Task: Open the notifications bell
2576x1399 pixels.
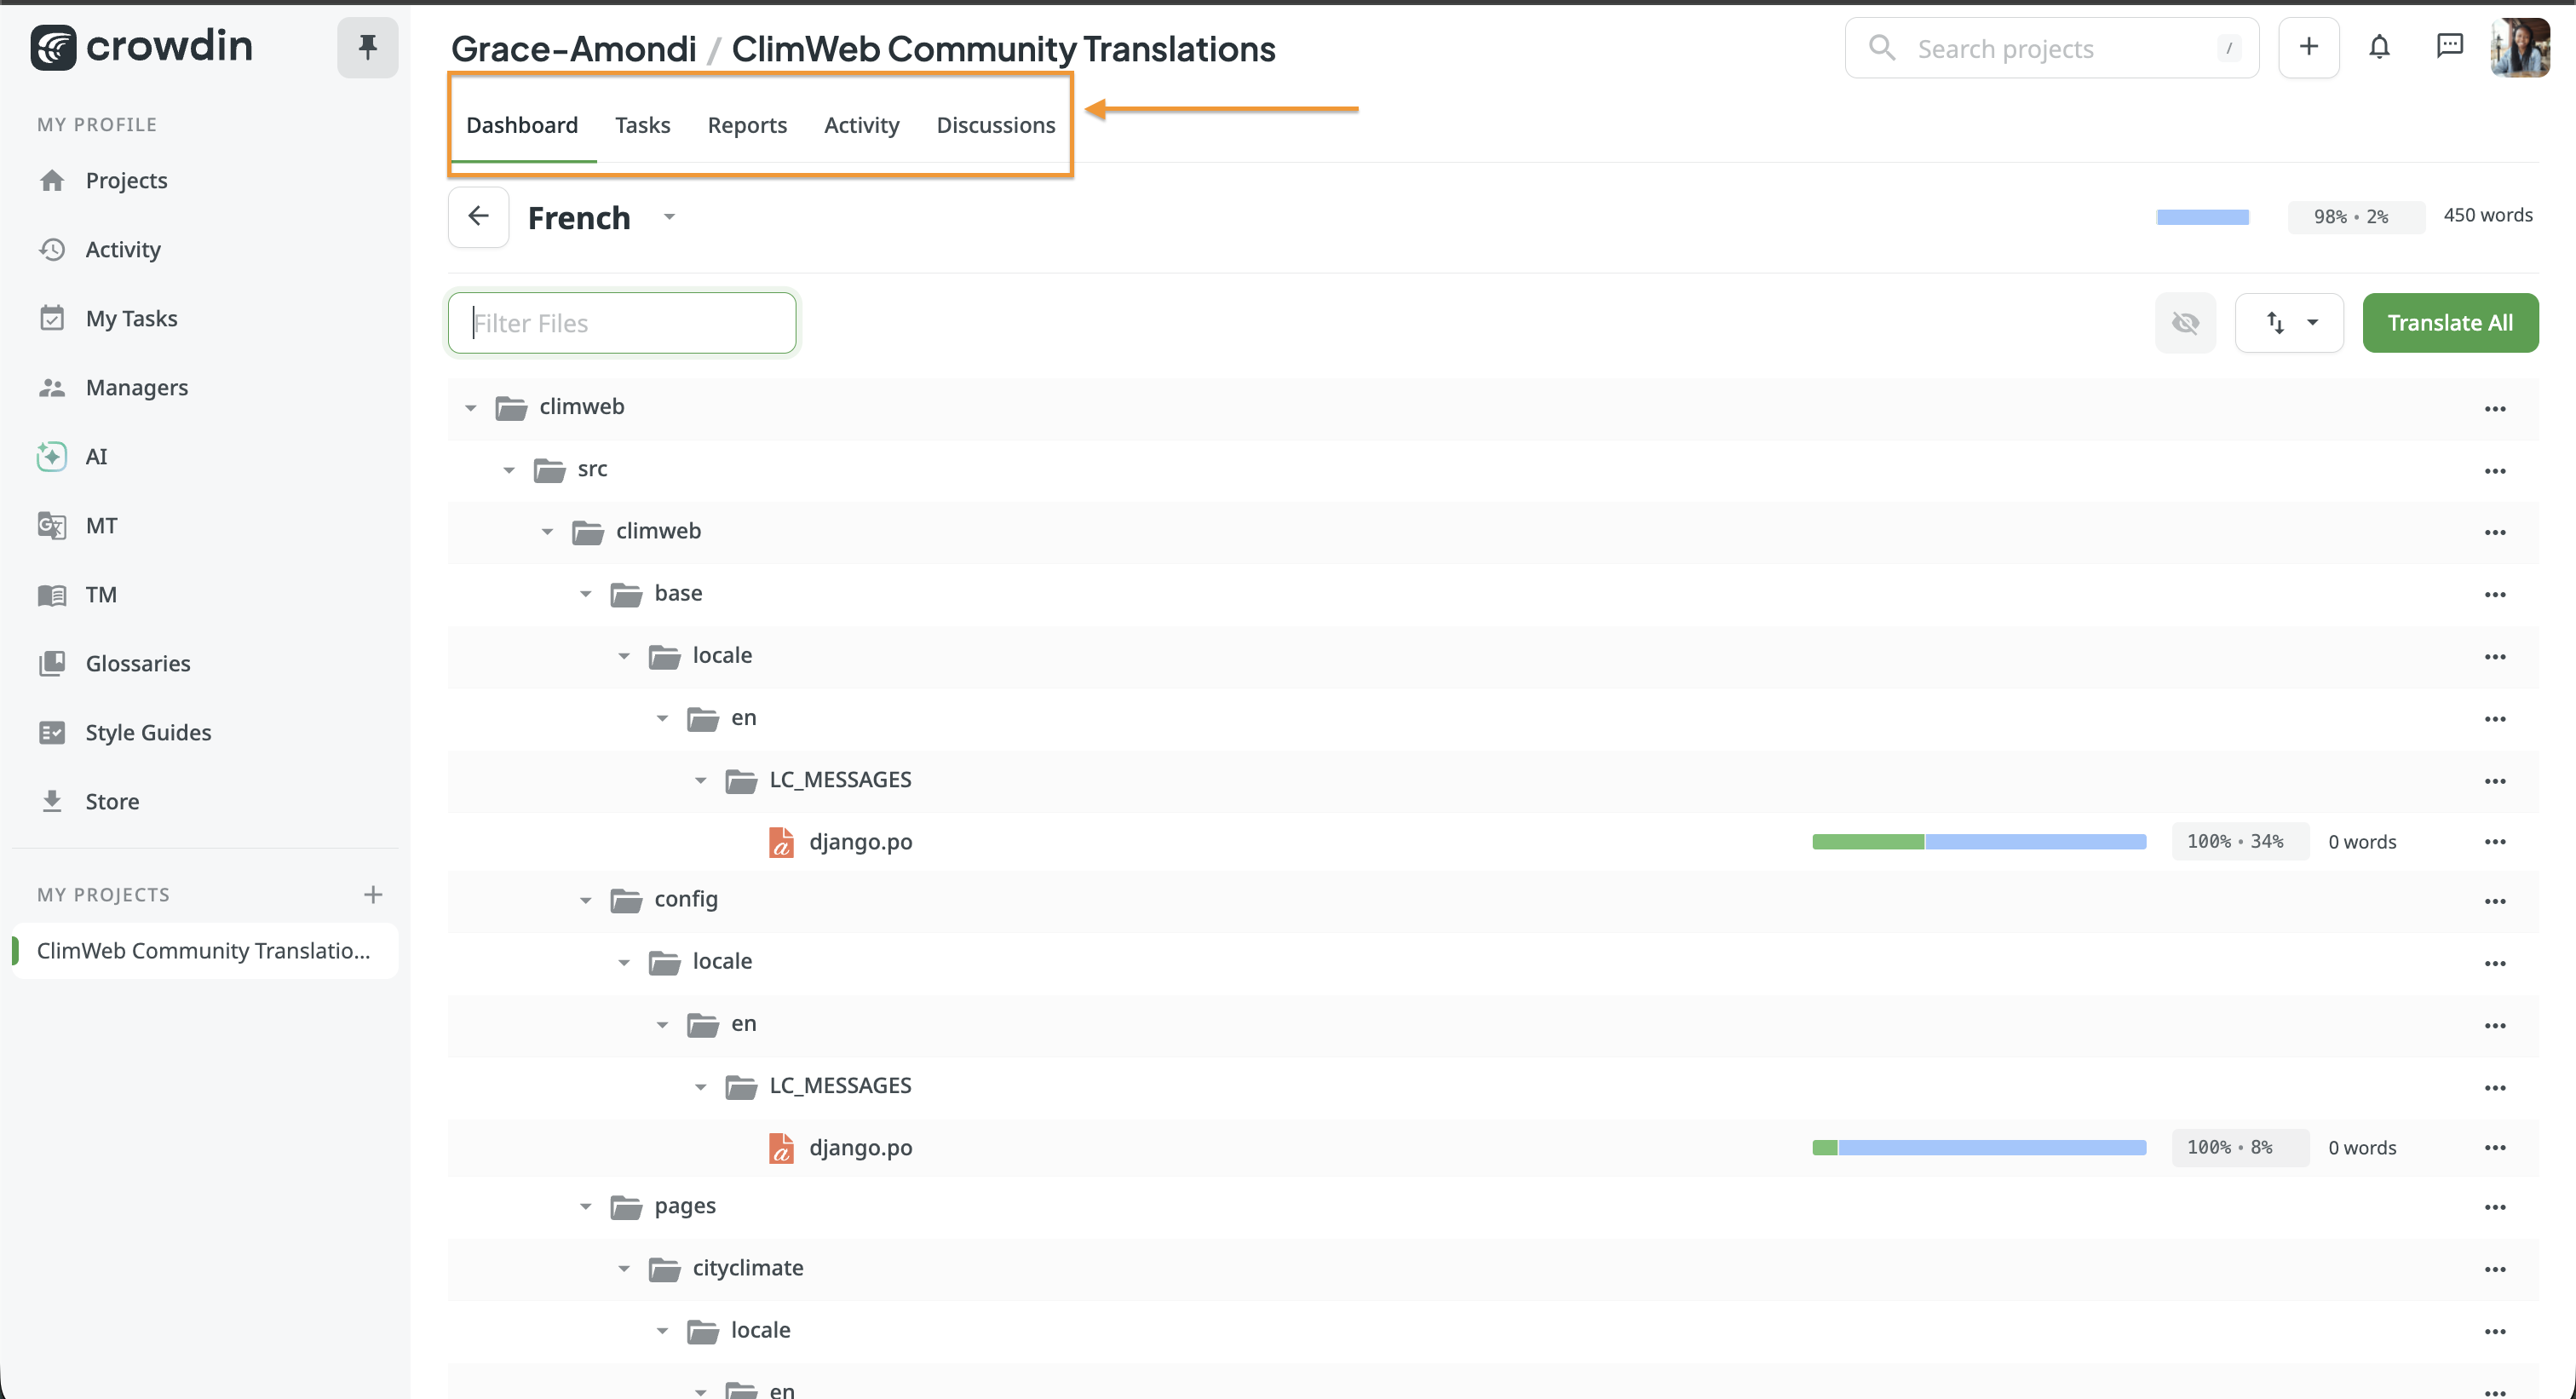Action: click(x=2379, y=47)
